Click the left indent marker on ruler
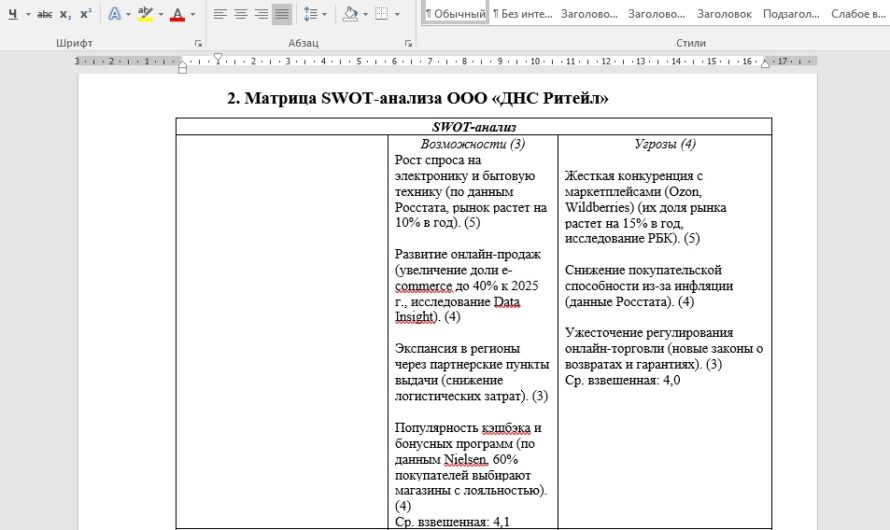890x530 pixels. click(x=182, y=67)
